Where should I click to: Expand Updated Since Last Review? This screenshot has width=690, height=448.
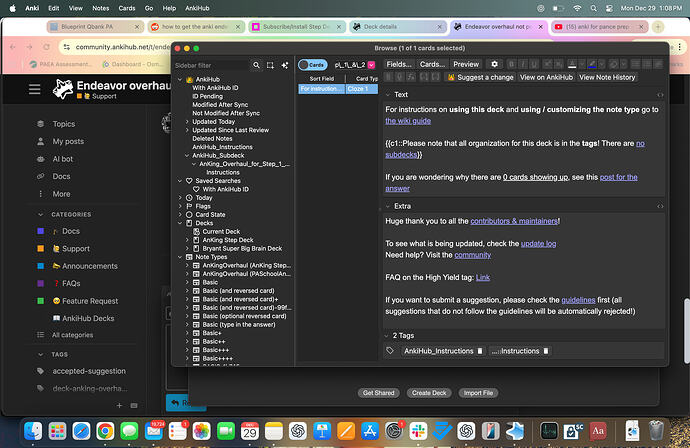(x=187, y=130)
